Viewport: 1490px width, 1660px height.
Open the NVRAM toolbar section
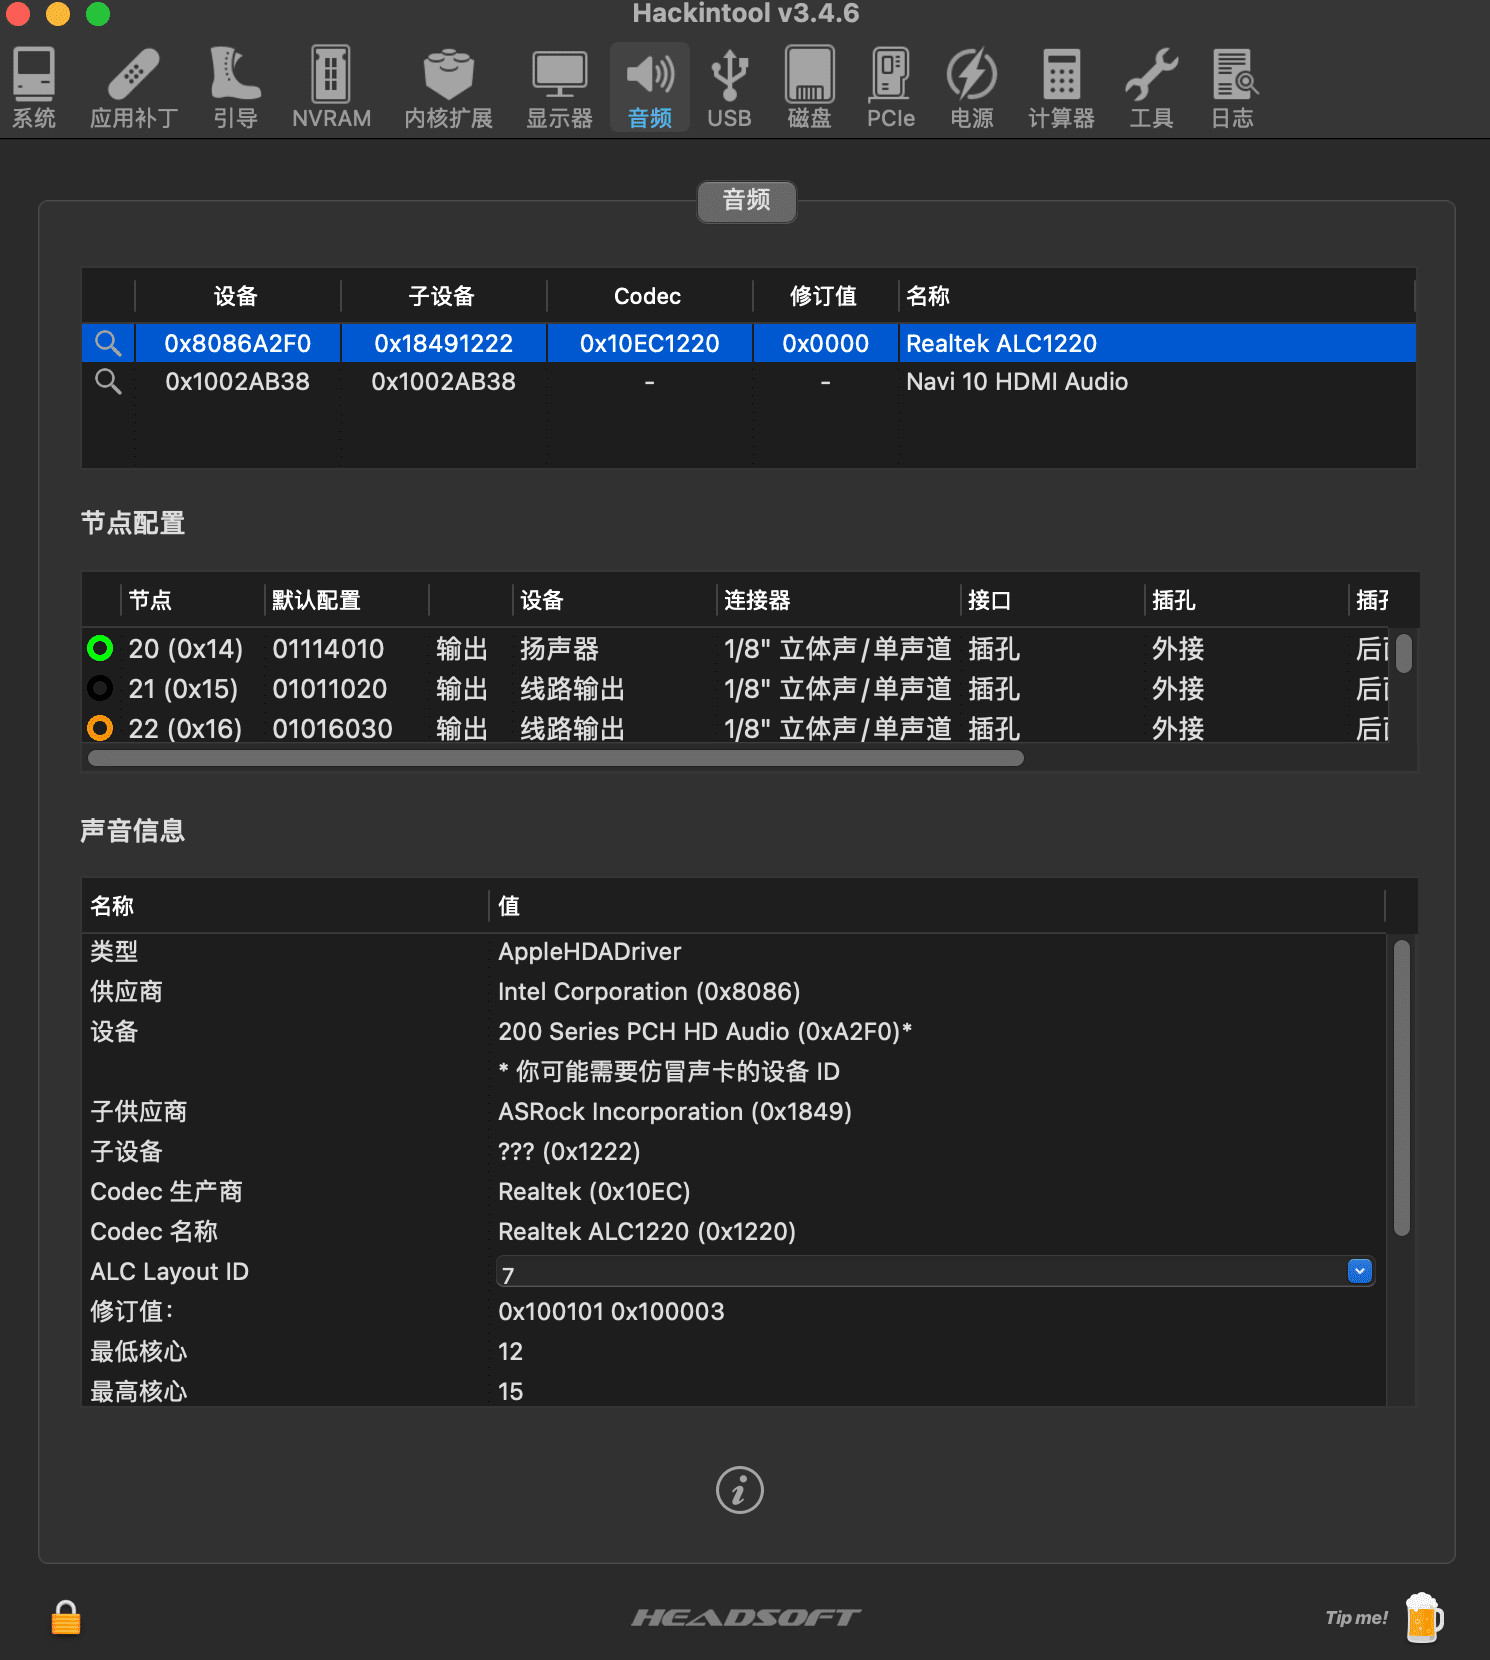click(331, 88)
